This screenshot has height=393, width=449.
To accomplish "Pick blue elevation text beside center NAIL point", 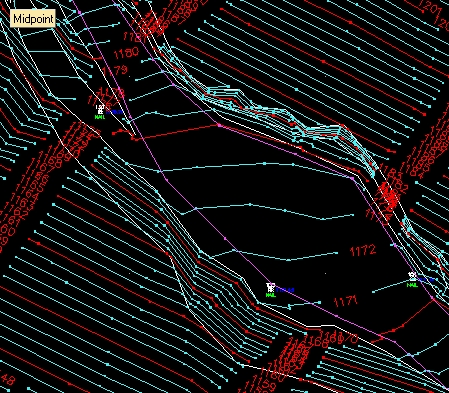I will point(285,290).
